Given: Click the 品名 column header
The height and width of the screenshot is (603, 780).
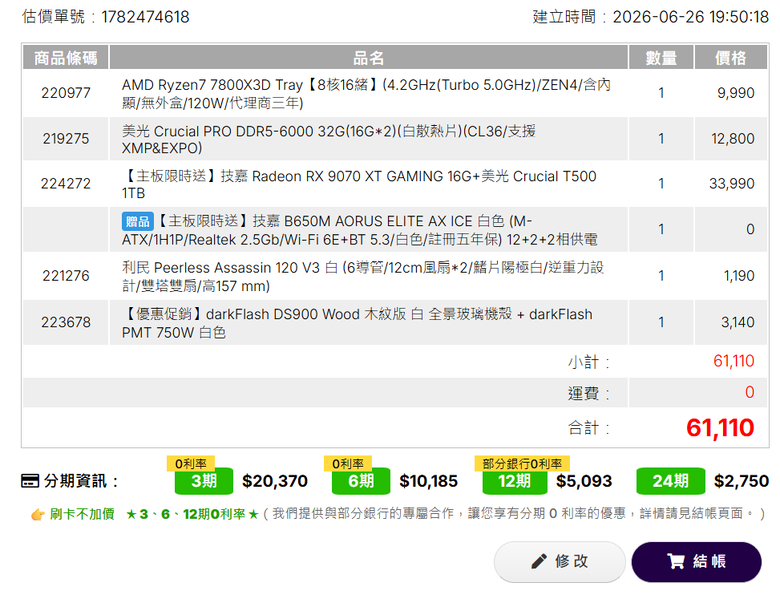Looking at the screenshot, I should coord(369,58).
